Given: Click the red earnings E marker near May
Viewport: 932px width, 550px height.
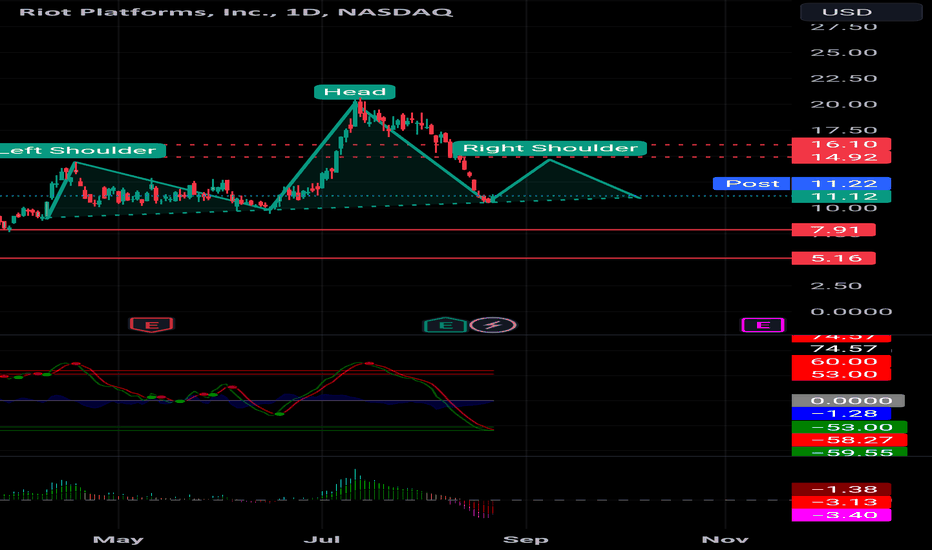Looking at the screenshot, I should tap(151, 325).
